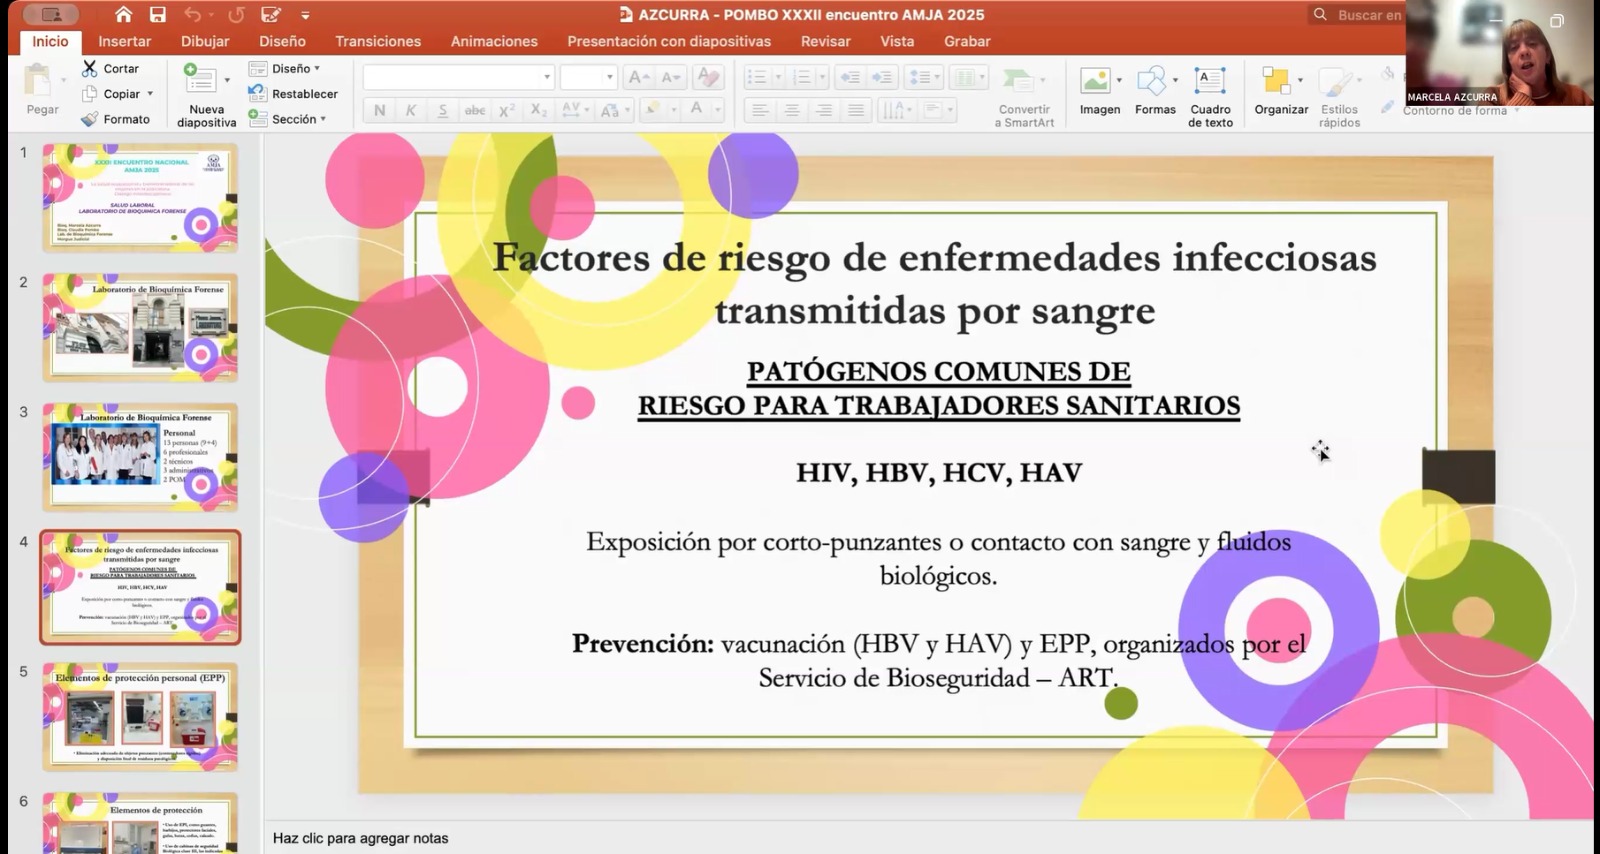Clear all formatting with the eraser A icon
This screenshot has height=854, width=1600.
(x=707, y=77)
